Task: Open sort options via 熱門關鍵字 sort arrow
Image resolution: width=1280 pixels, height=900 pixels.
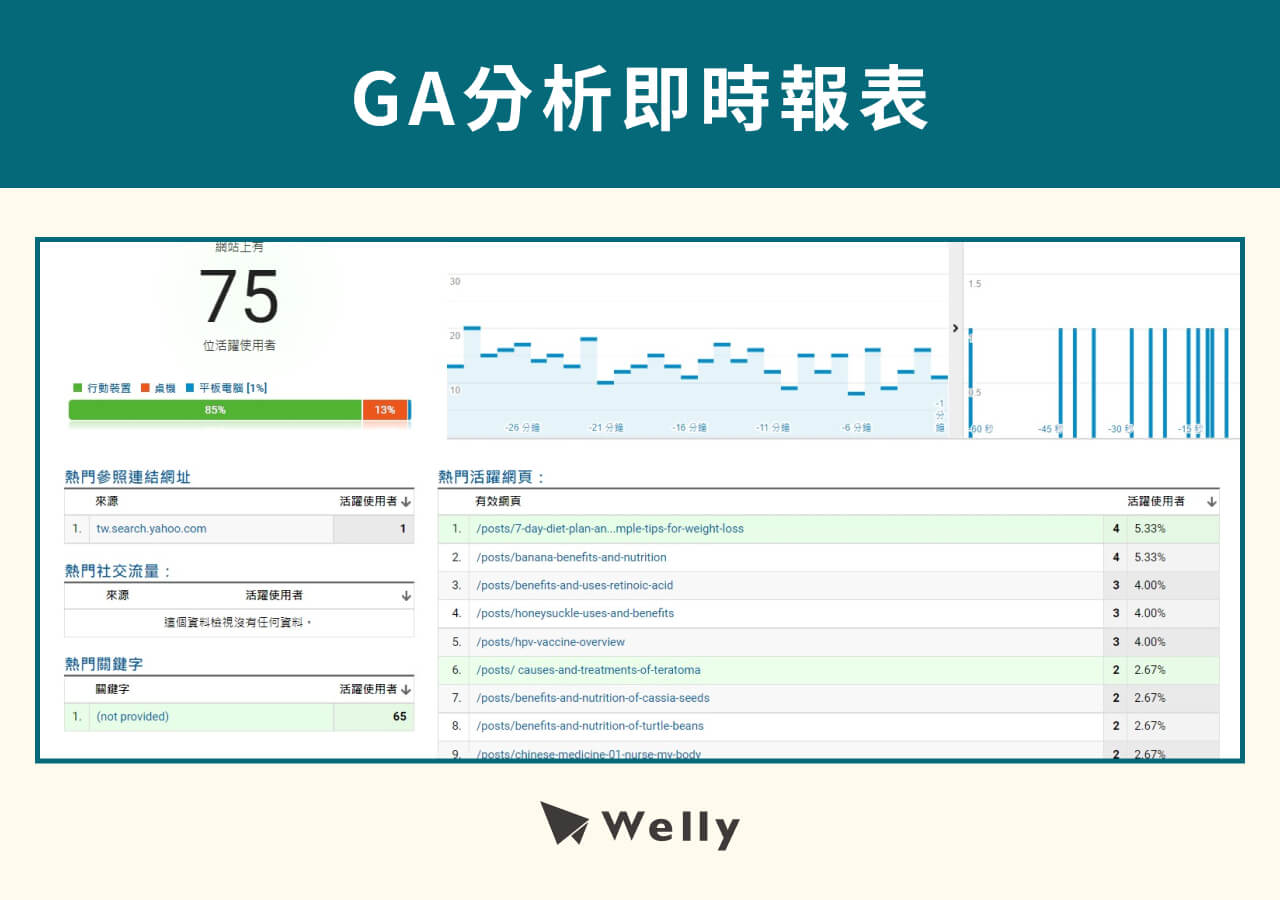Action: click(x=407, y=689)
